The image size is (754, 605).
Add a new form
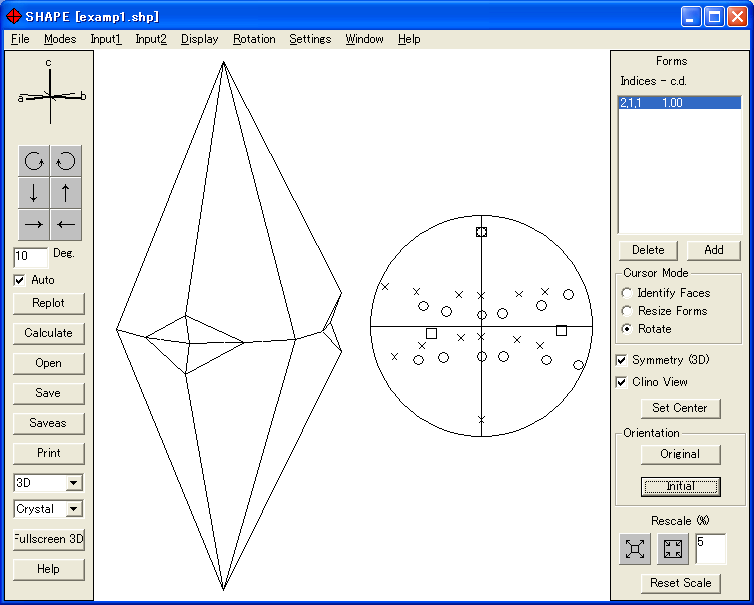[714, 250]
